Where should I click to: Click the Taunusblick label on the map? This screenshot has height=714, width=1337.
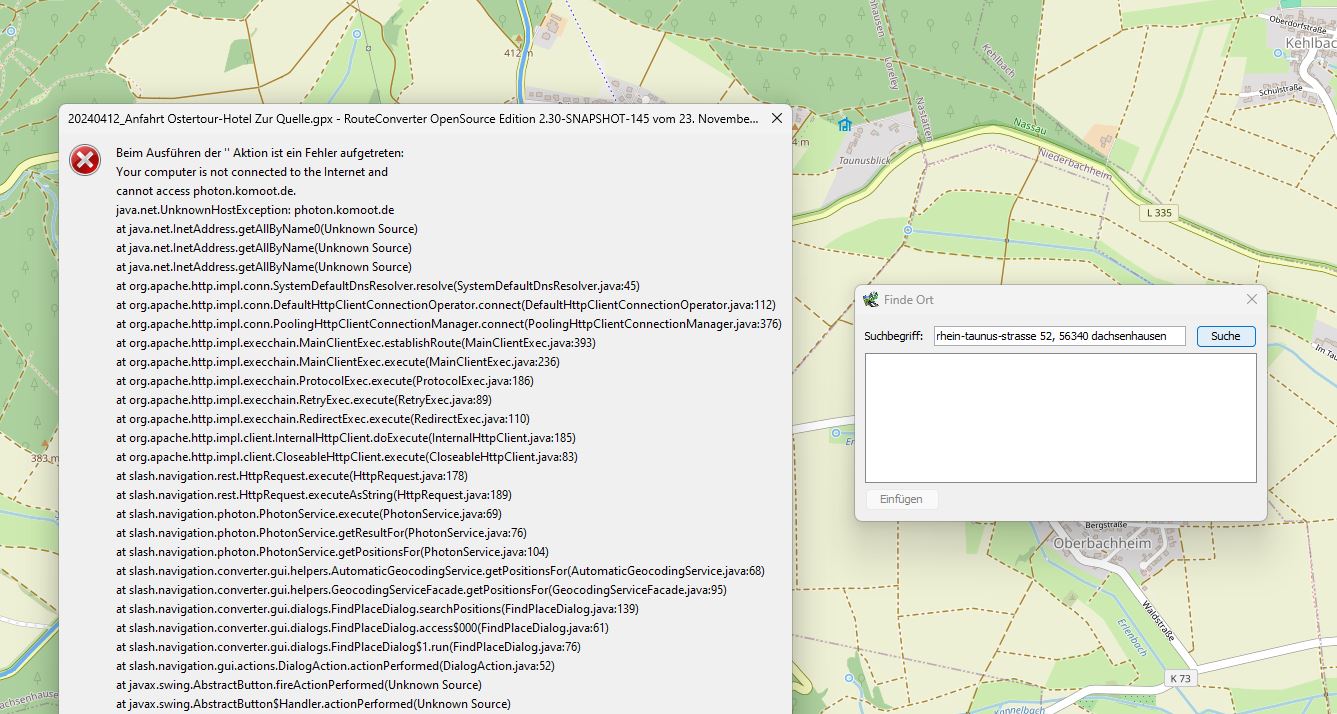[864, 160]
